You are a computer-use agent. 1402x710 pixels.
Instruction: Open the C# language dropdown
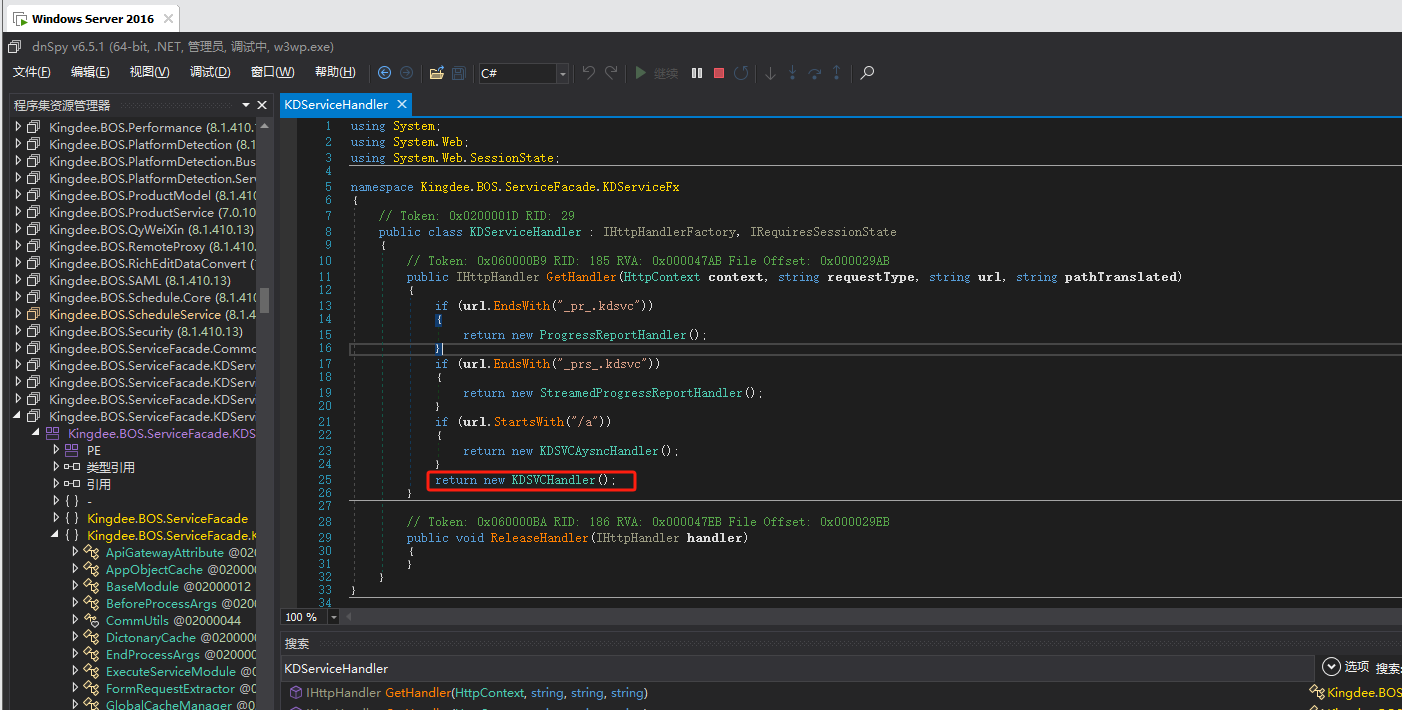pos(562,74)
